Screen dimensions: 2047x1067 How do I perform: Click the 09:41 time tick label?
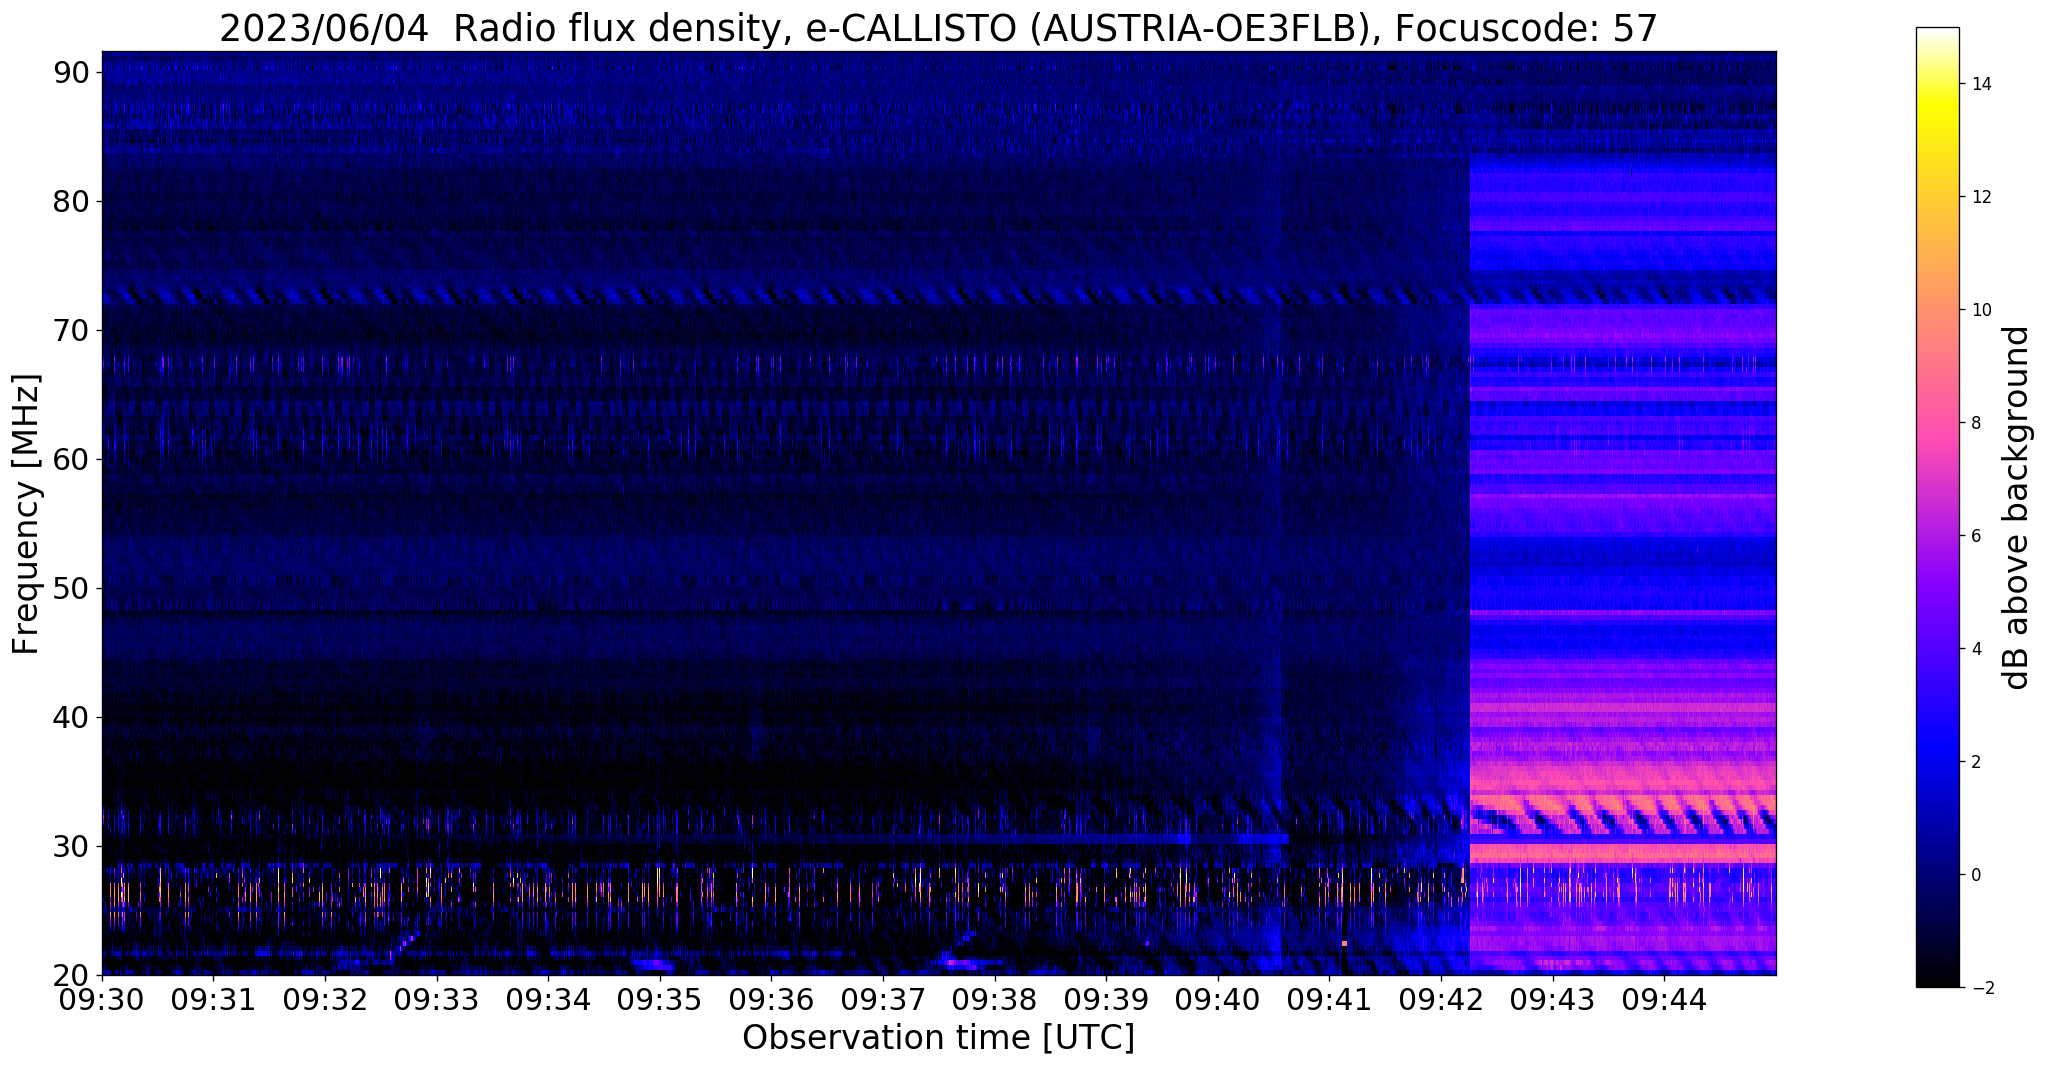coord(1329,1000)
